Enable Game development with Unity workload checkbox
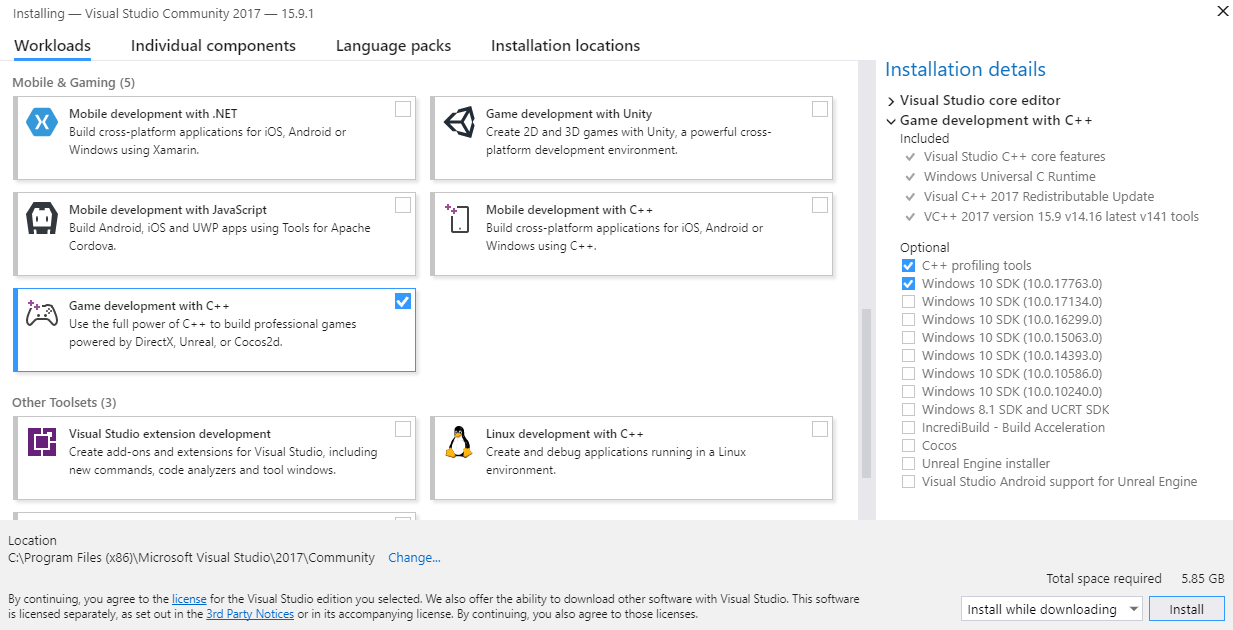1233x630 pixels. 820,109
